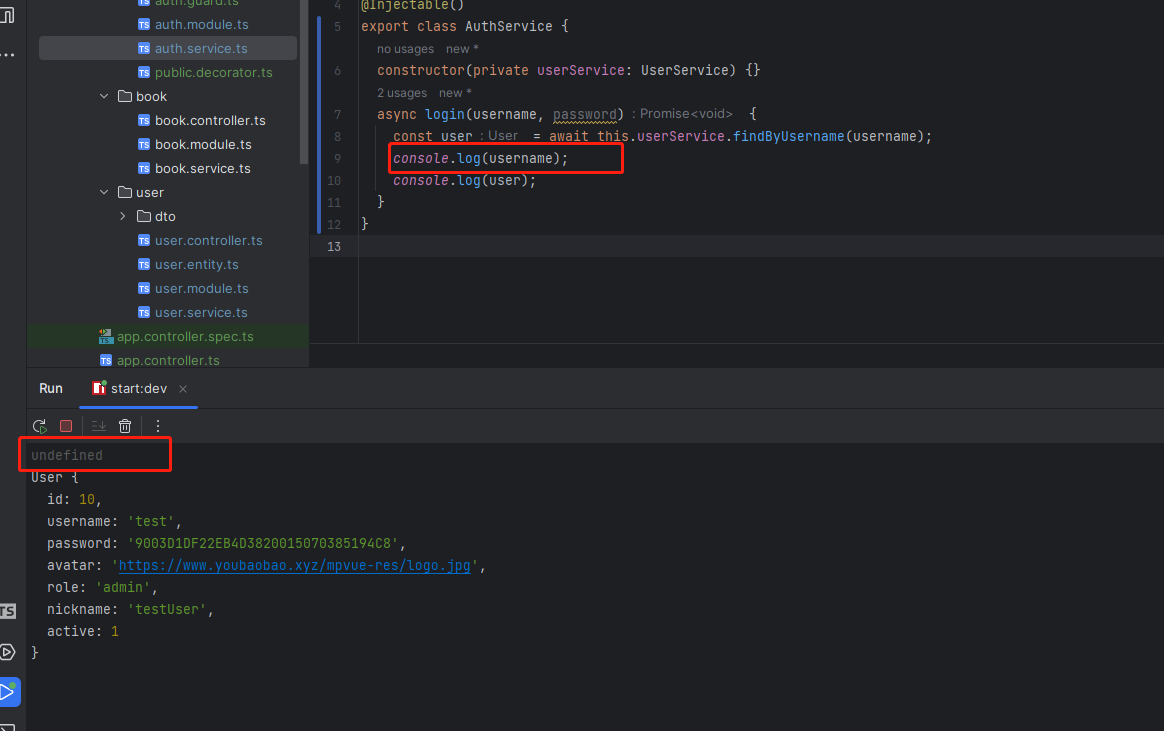
Task: Click 'new *' hint above constructor
Action: 462,49
